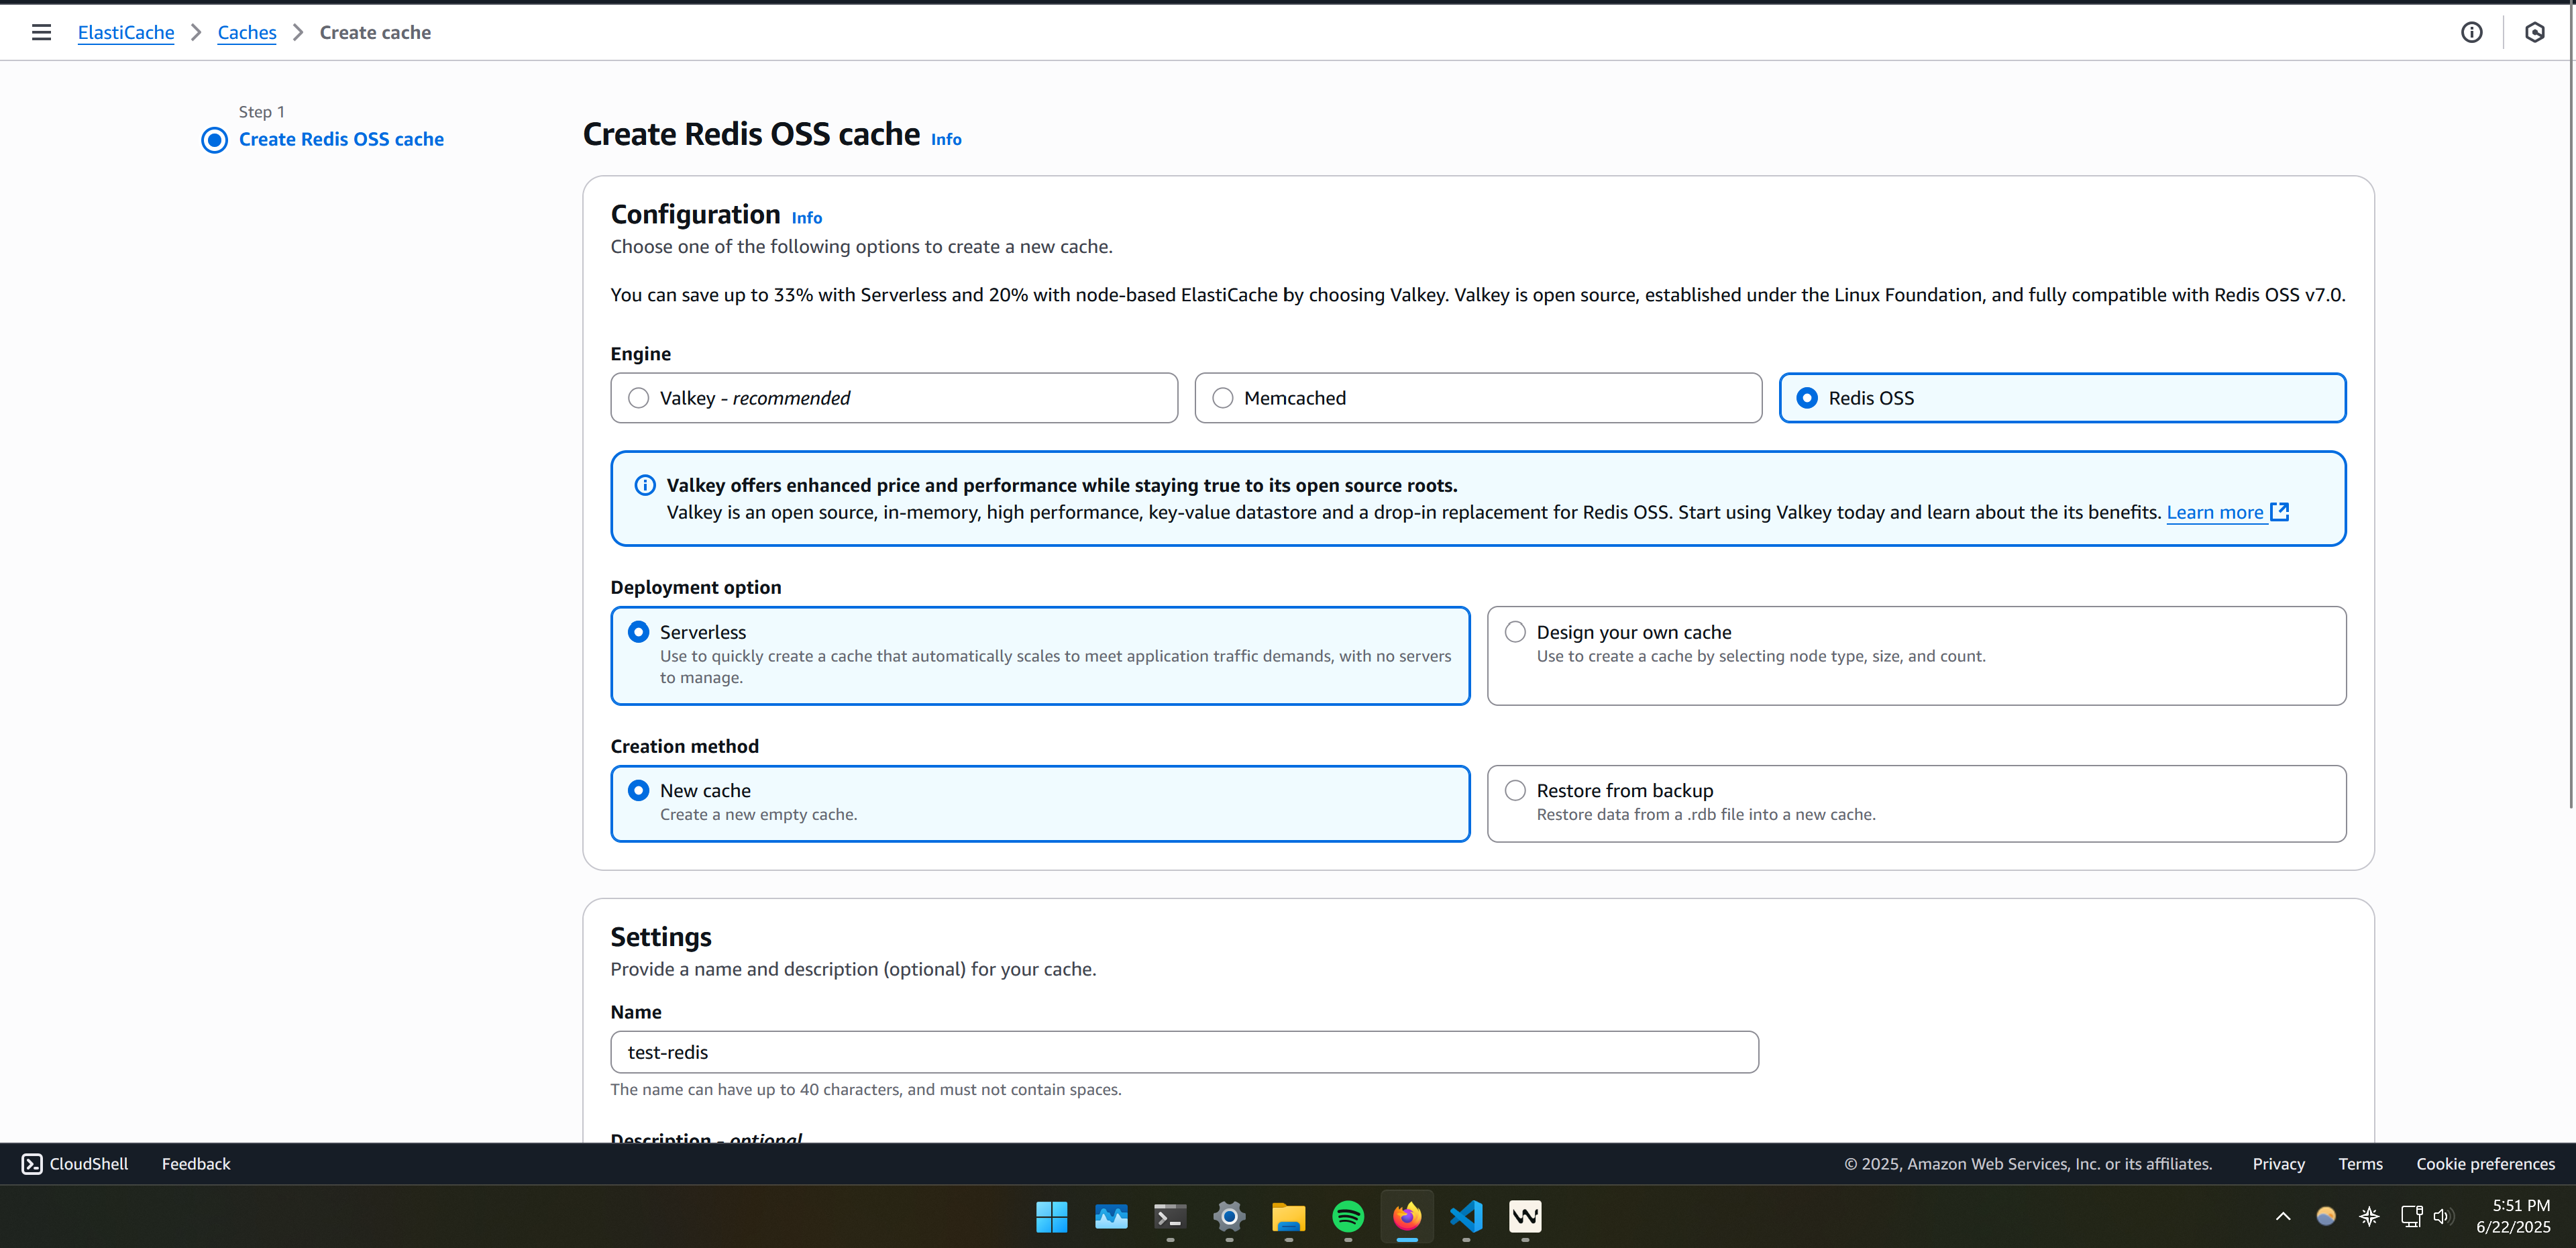Open Spotify from the taskbar
The width and height of the screenshot is (2576, 1248).
1347,1216
